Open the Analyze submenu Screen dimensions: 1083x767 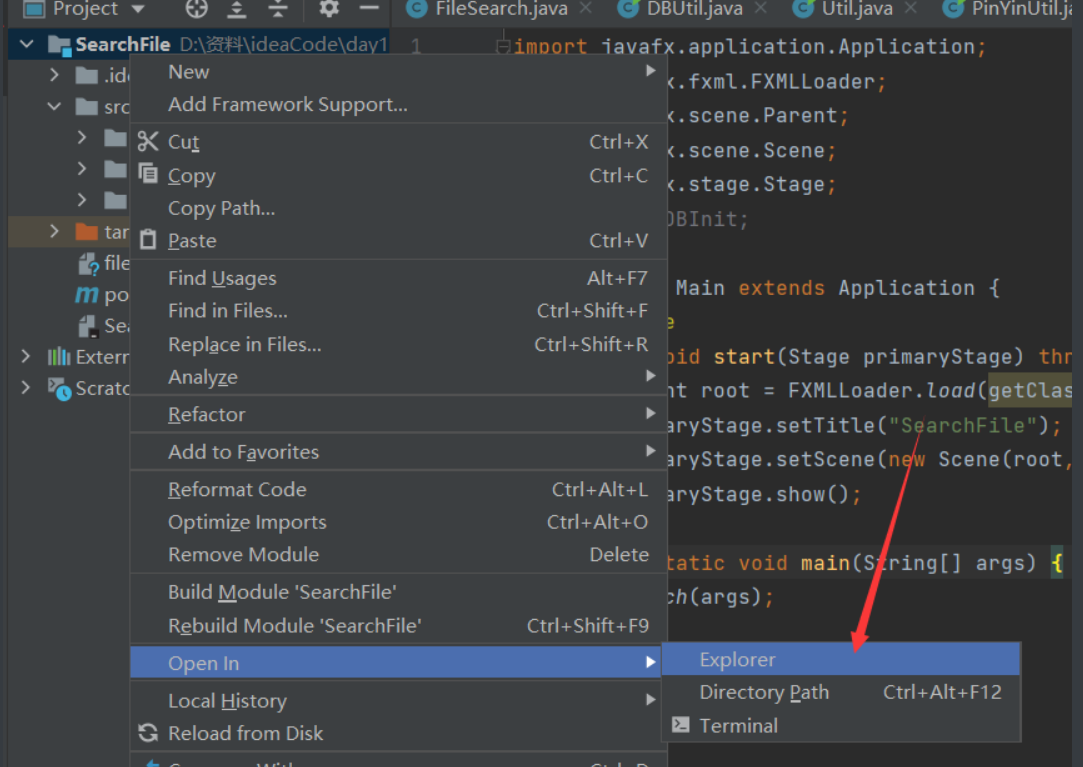click(x=399, y=377)
